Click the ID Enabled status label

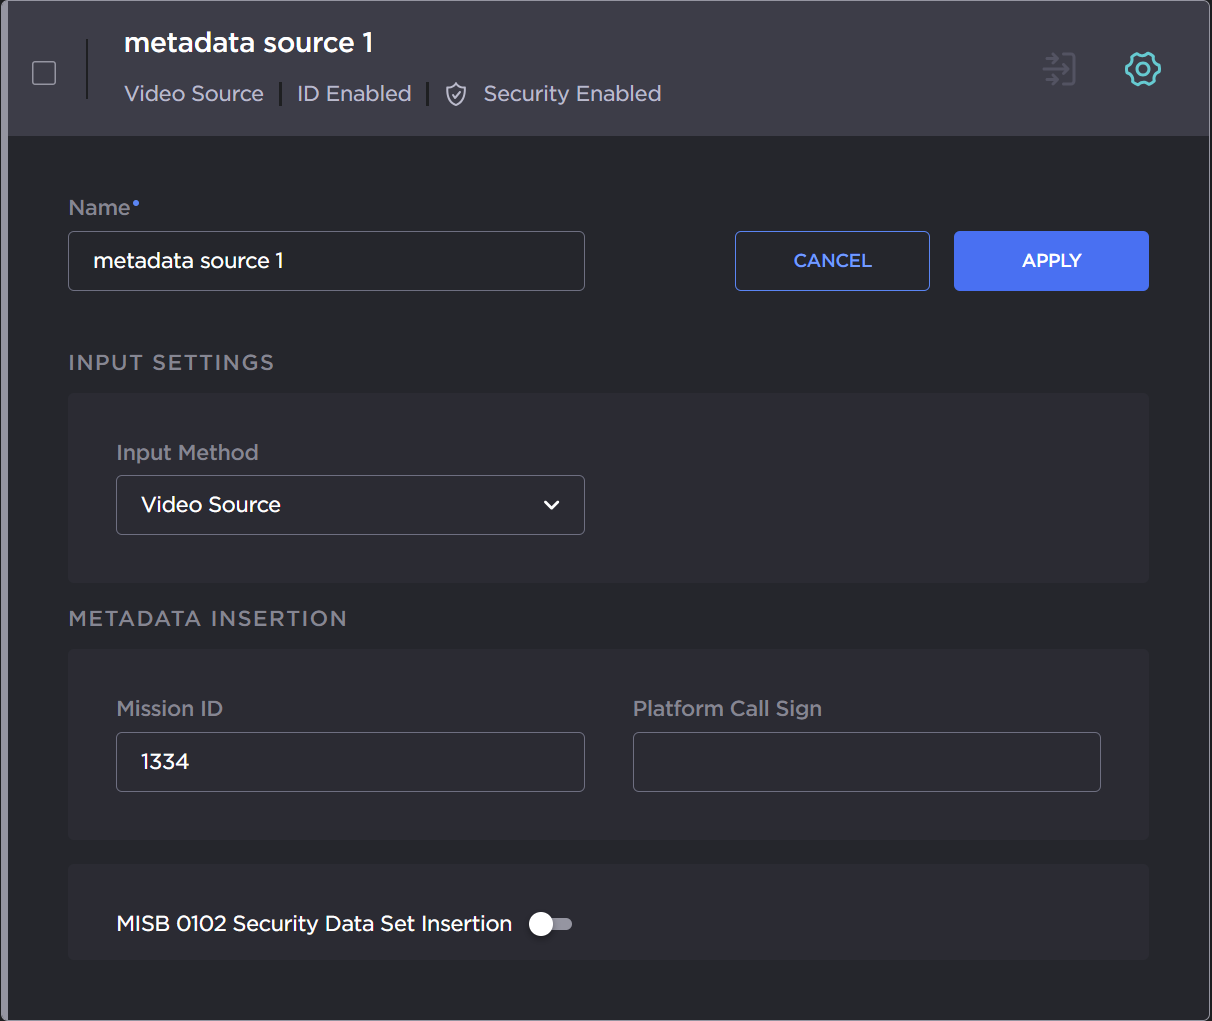coord(354,94)
